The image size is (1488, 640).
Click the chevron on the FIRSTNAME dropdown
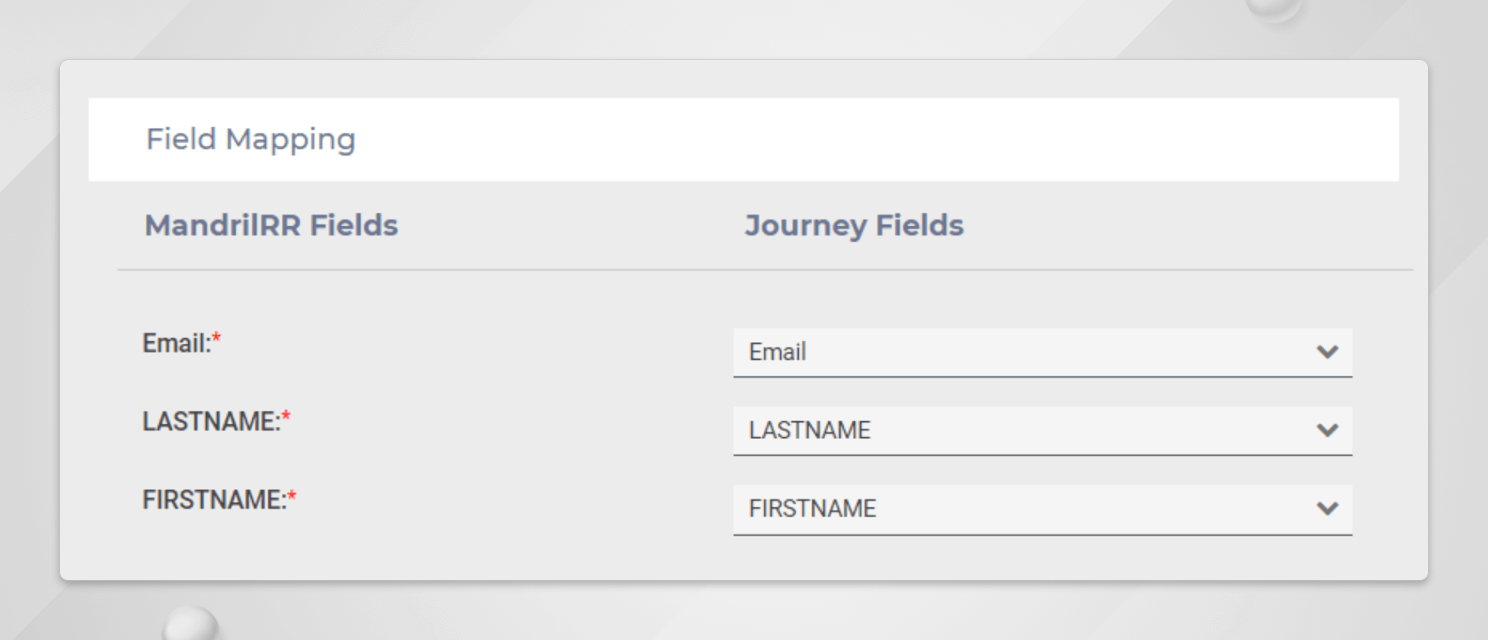(x=1328, y=509)
